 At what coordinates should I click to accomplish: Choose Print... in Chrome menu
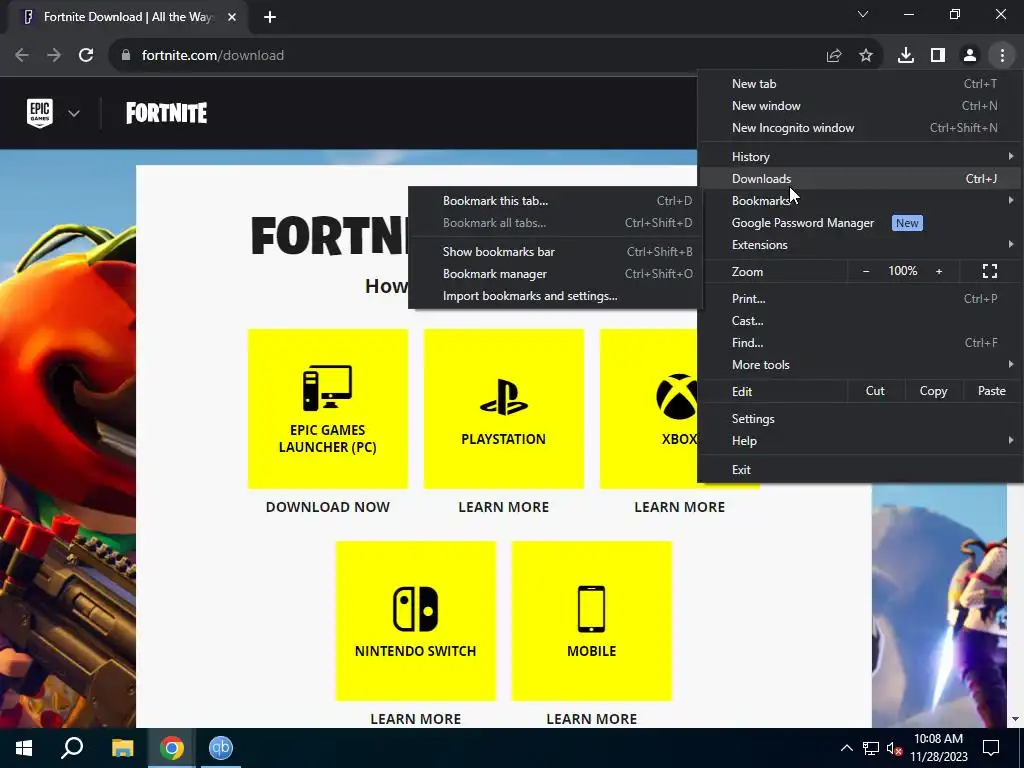point(861,299)
